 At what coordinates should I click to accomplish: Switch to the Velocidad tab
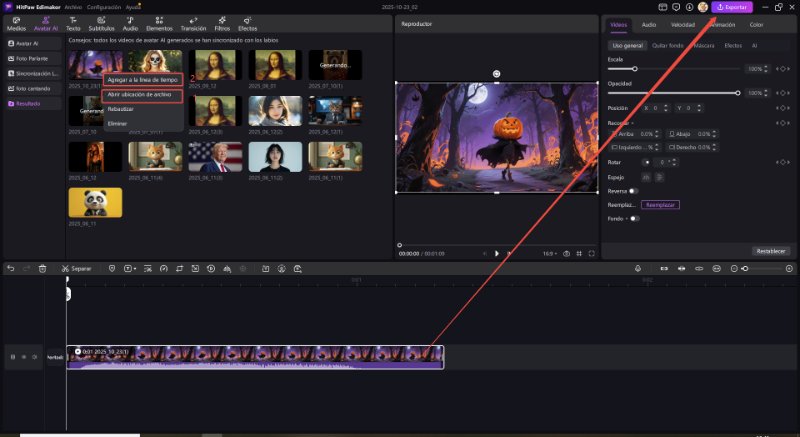click(683, 24)
